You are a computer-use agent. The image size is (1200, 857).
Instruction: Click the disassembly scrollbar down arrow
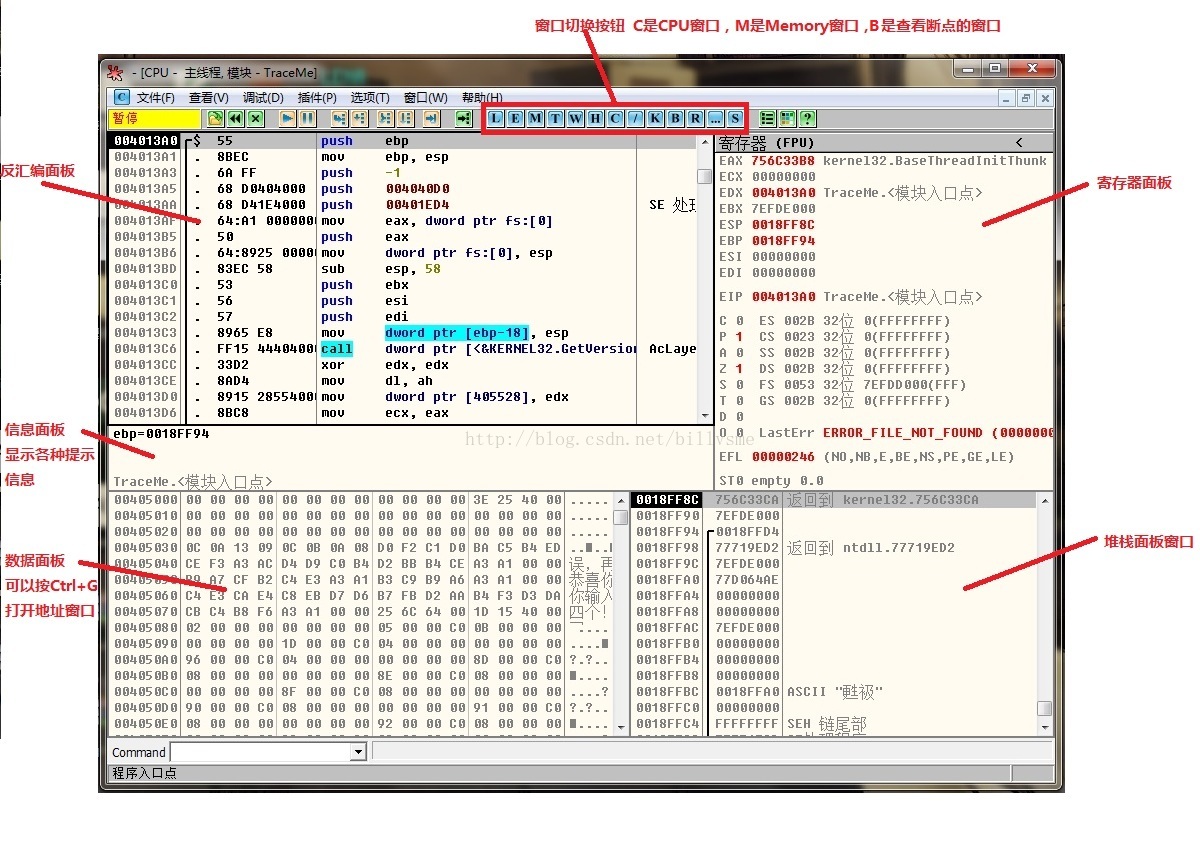(704, 415)
